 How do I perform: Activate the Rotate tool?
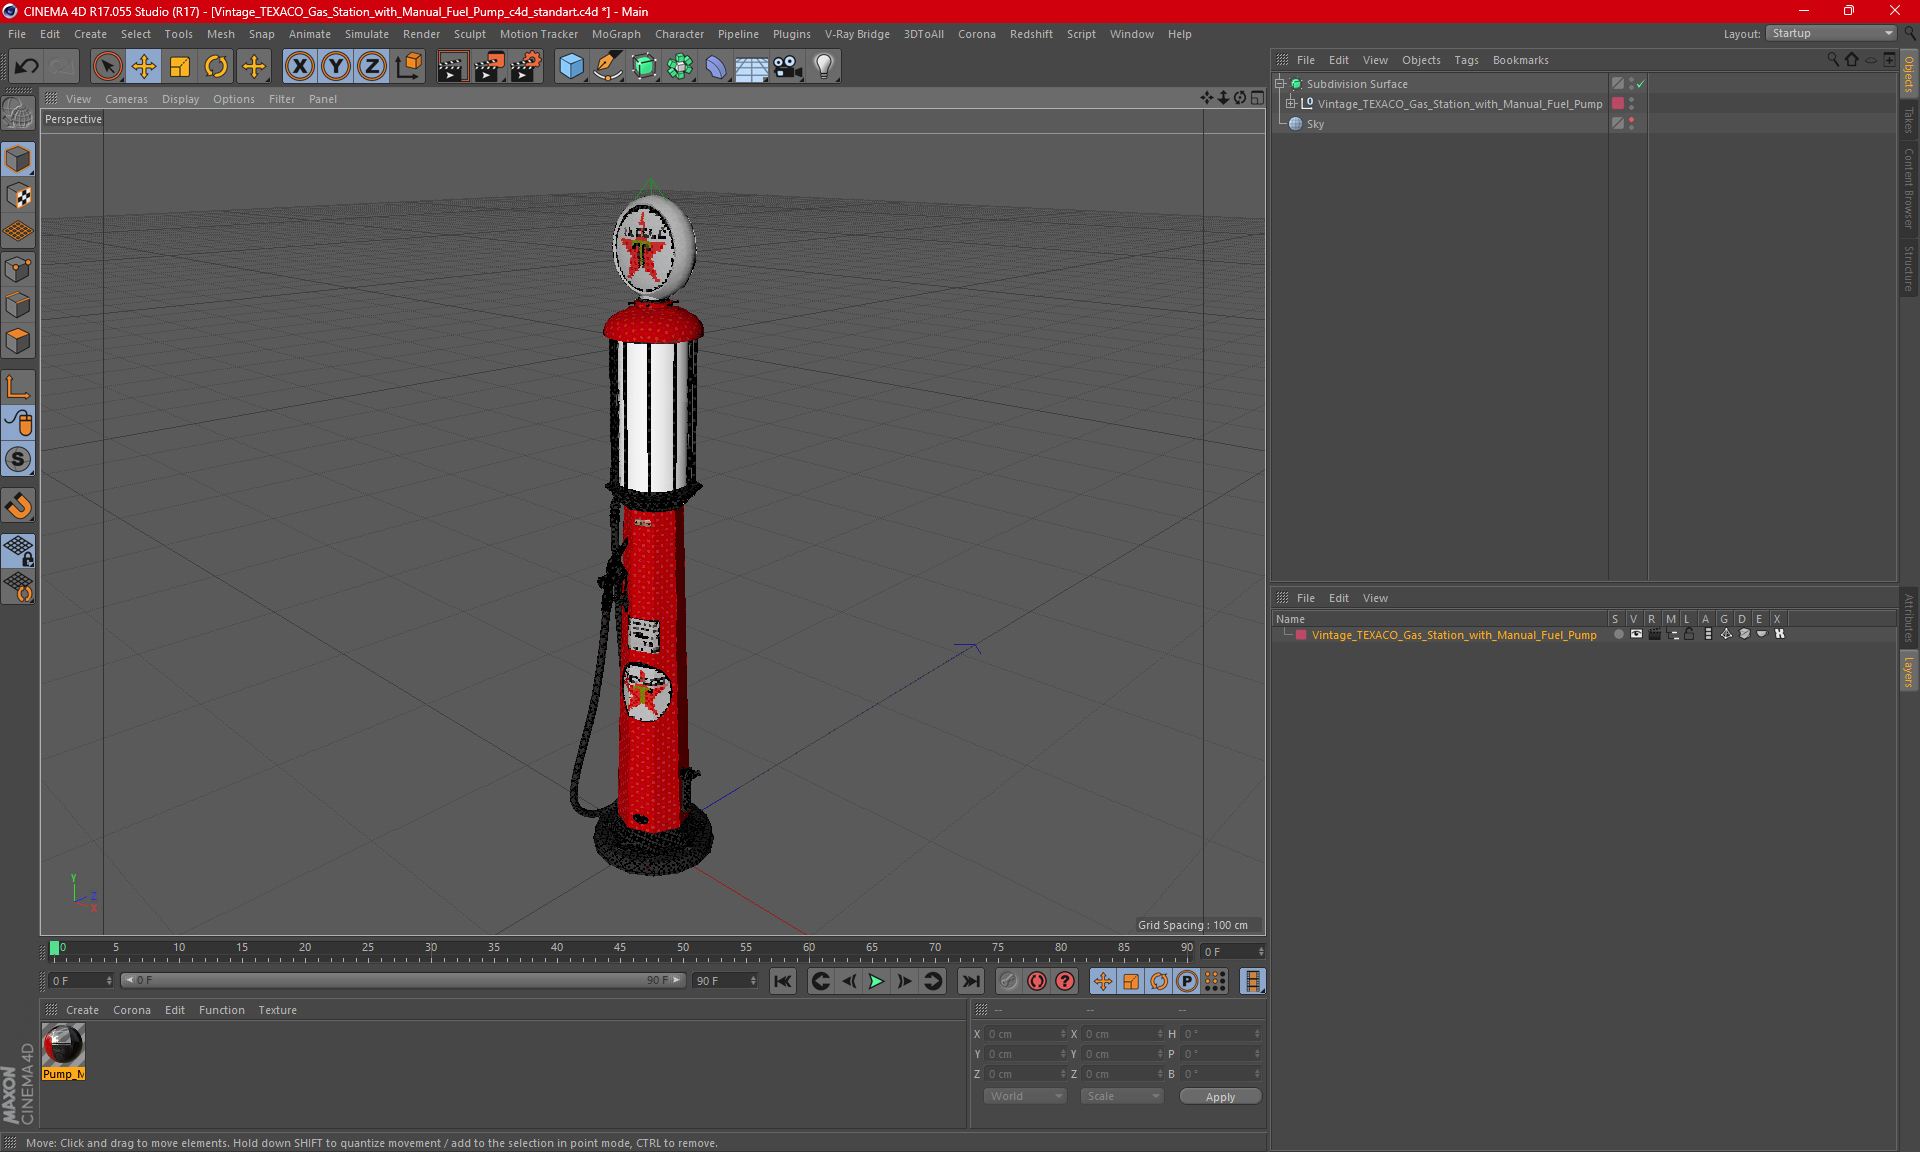point(216,66)
